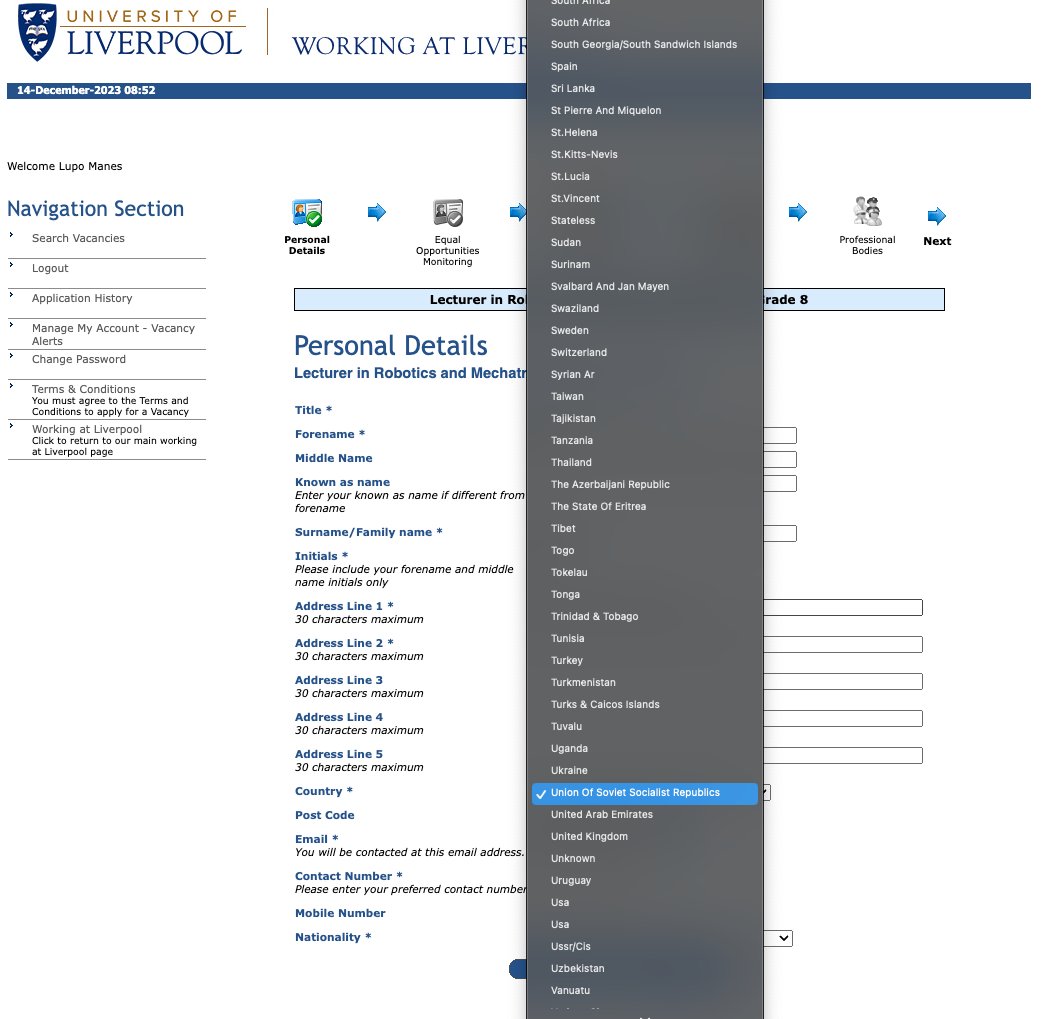This screenshot has width=1051, height=1019.
Task: Open Application History link
Action: (x=82, y=298)
